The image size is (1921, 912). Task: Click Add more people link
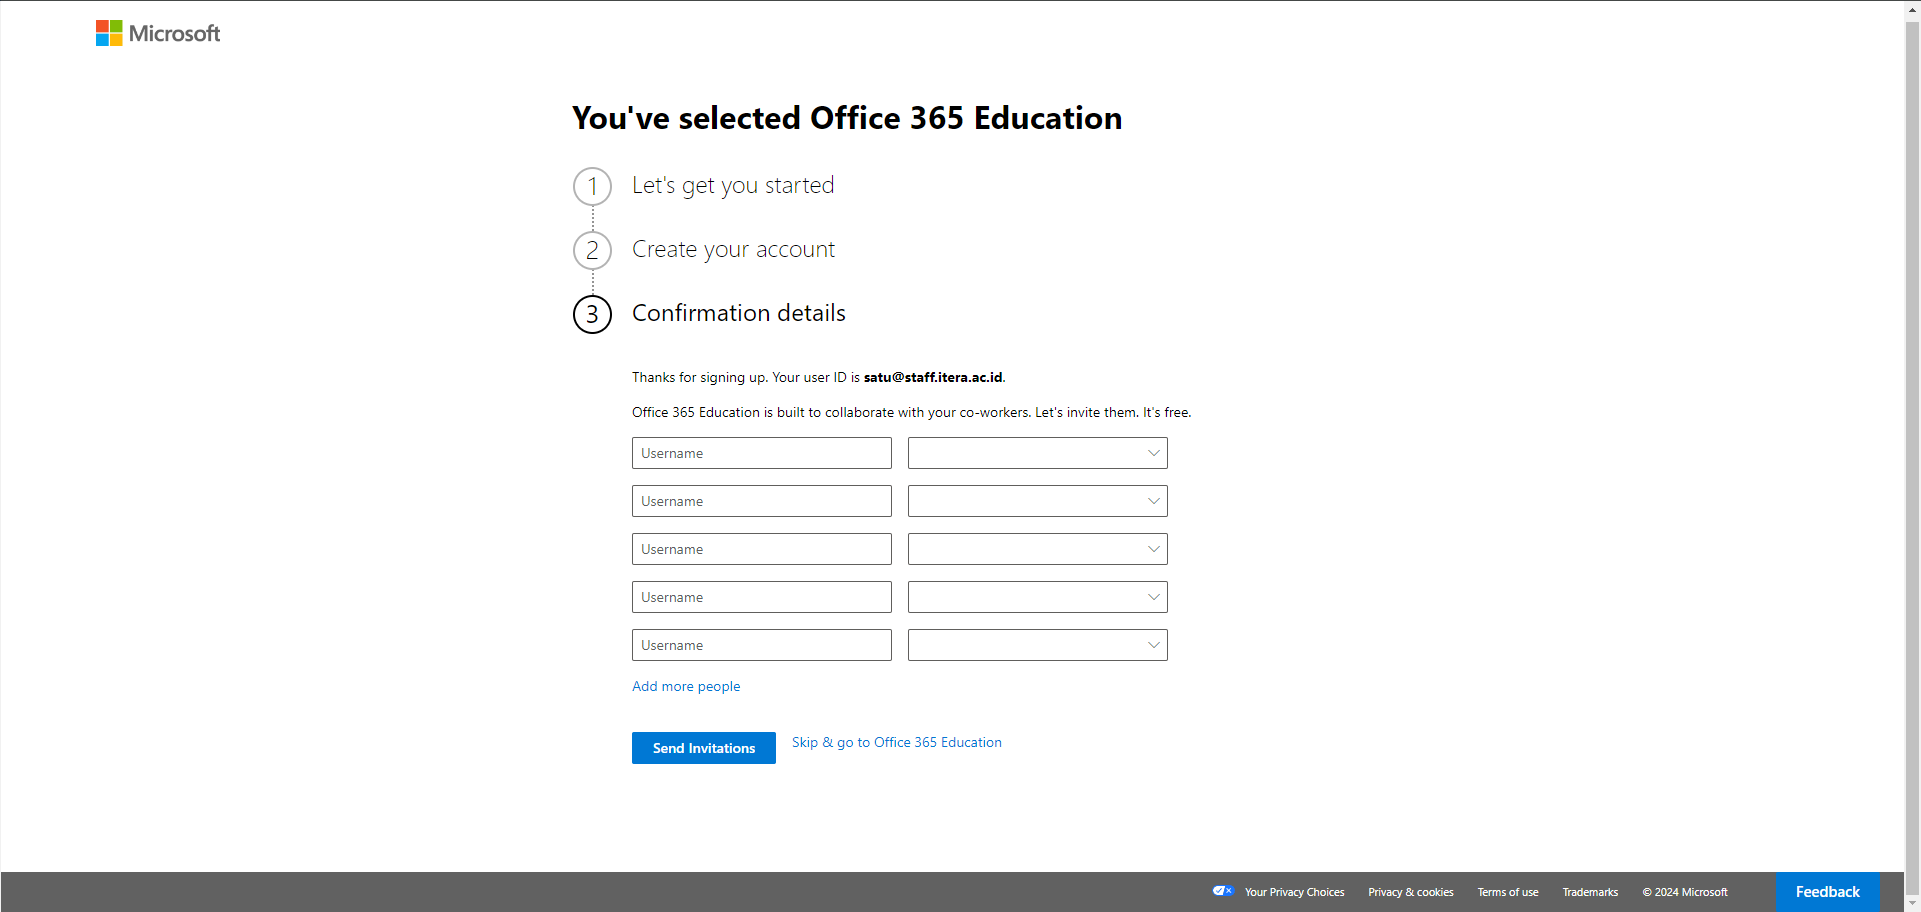coord(686,686)
